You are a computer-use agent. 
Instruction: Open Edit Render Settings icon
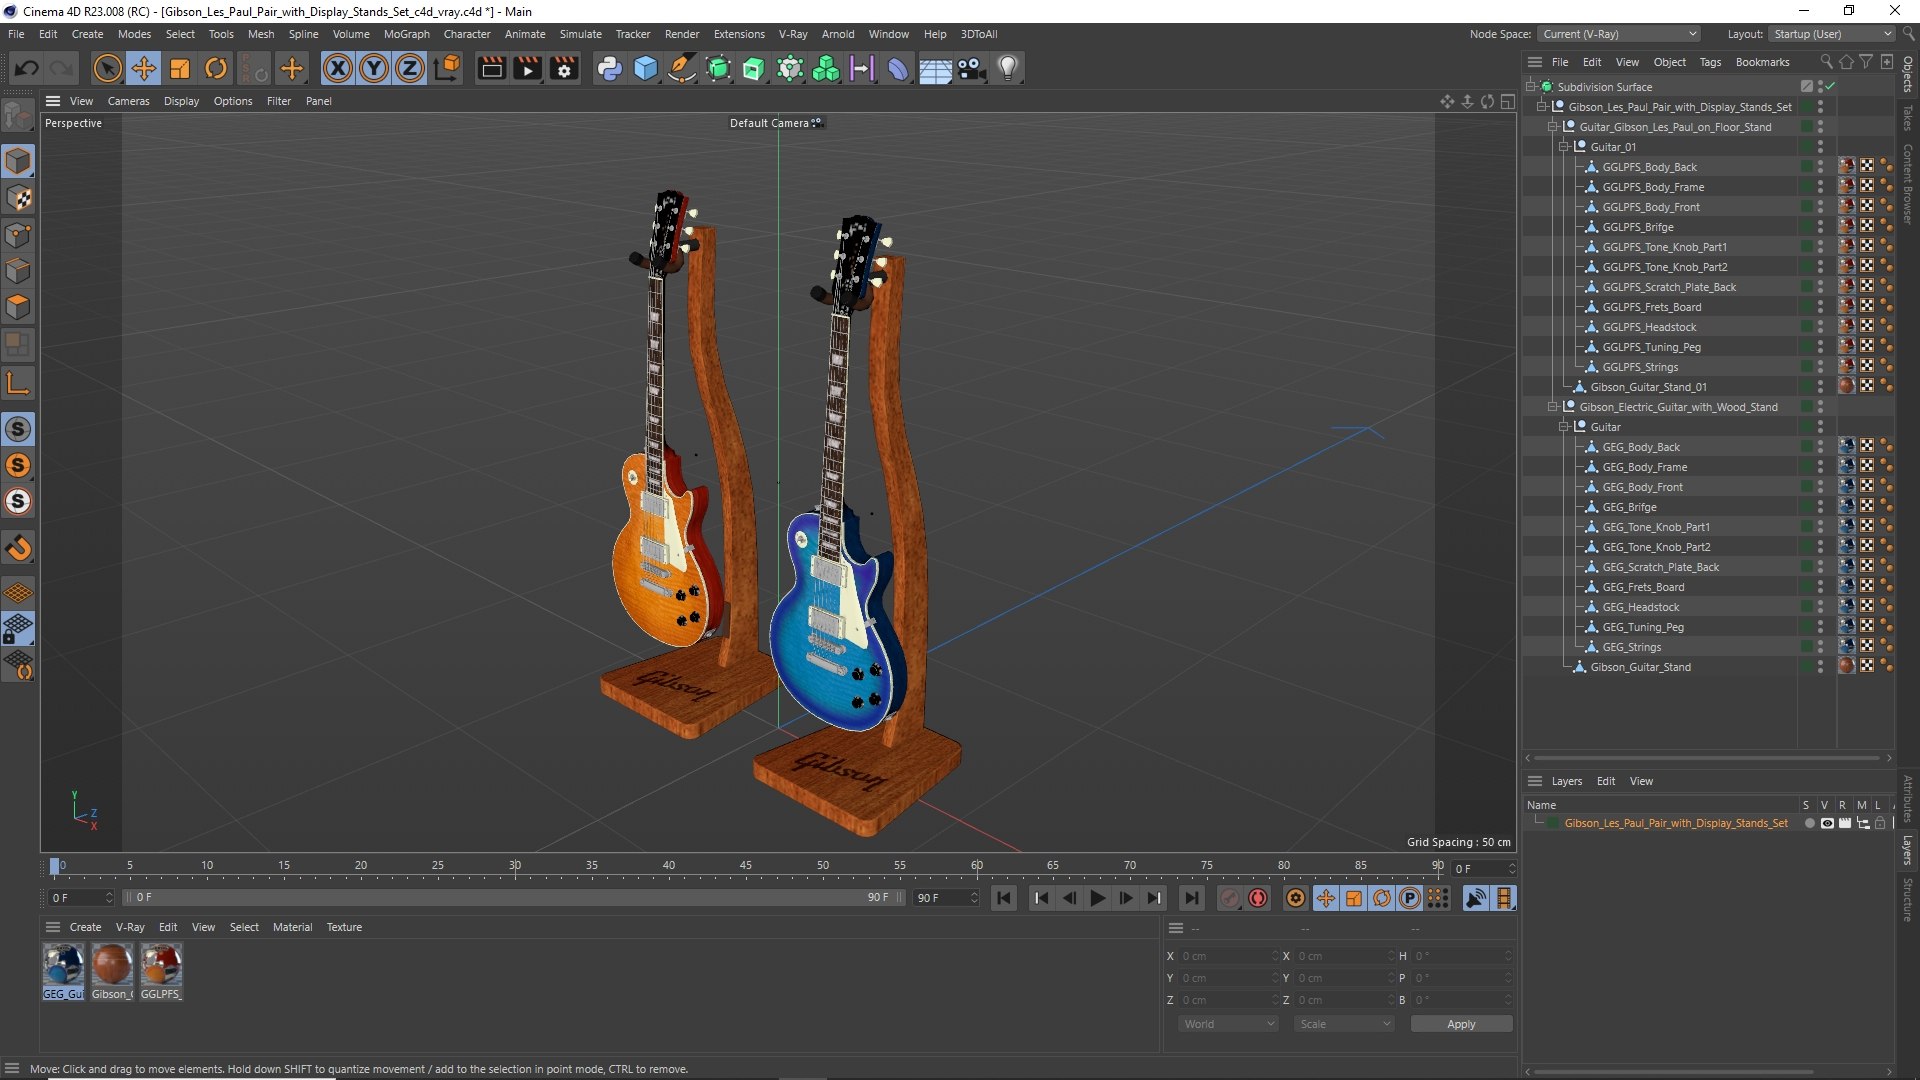tap(565, 68)
